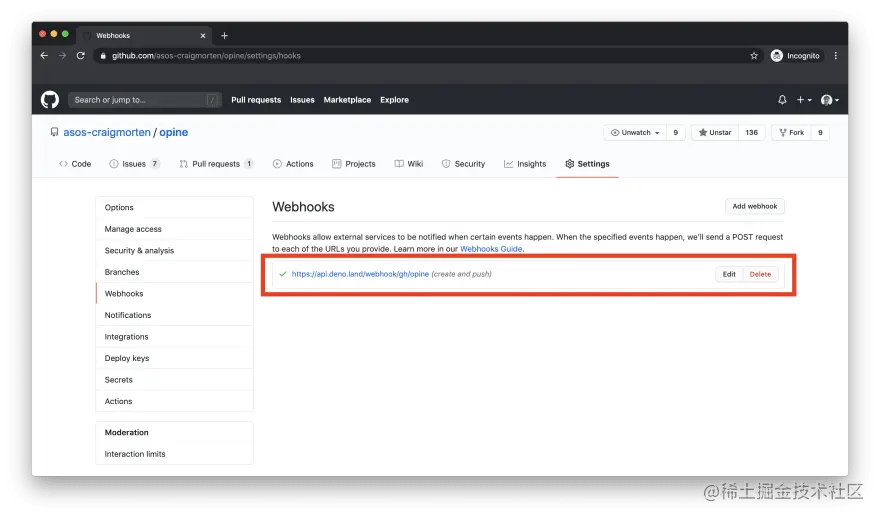Delete the deno.land webhook
Viewport: 880px width, 518px height.
(760, 274)
